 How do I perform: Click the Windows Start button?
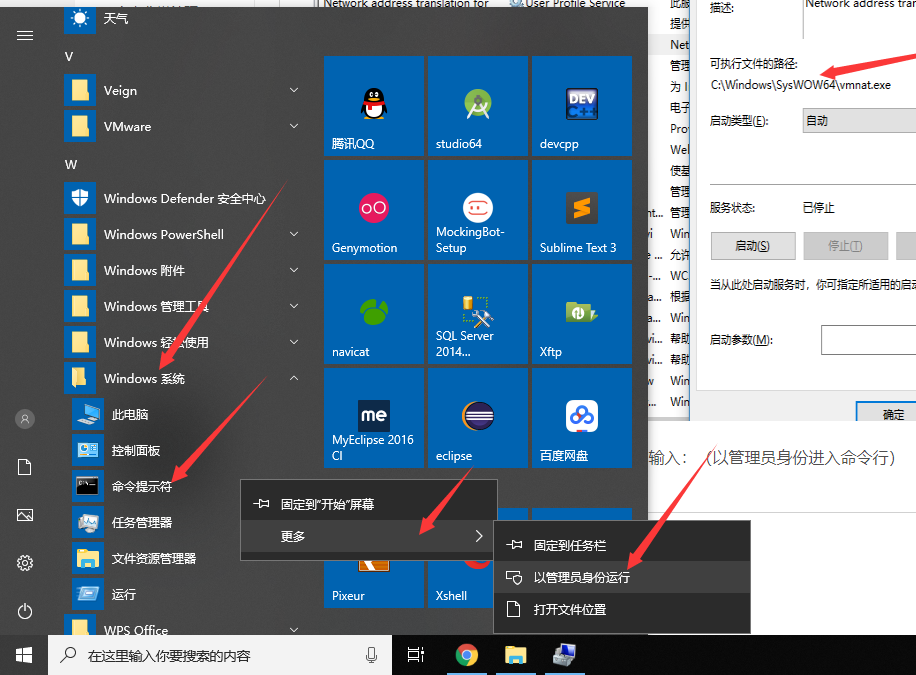24,655
